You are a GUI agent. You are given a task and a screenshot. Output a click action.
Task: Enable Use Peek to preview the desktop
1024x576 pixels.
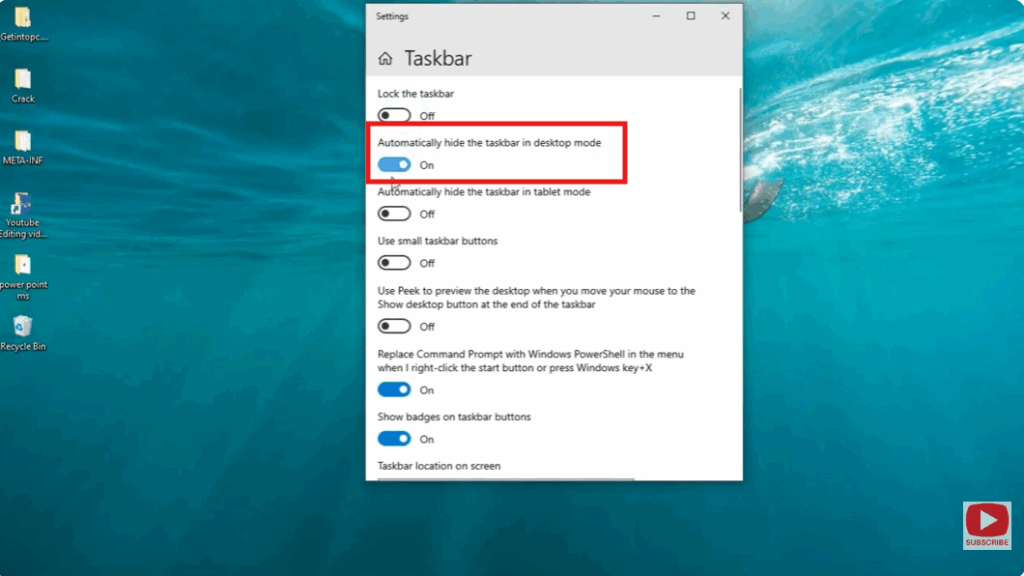pos(394,326)
